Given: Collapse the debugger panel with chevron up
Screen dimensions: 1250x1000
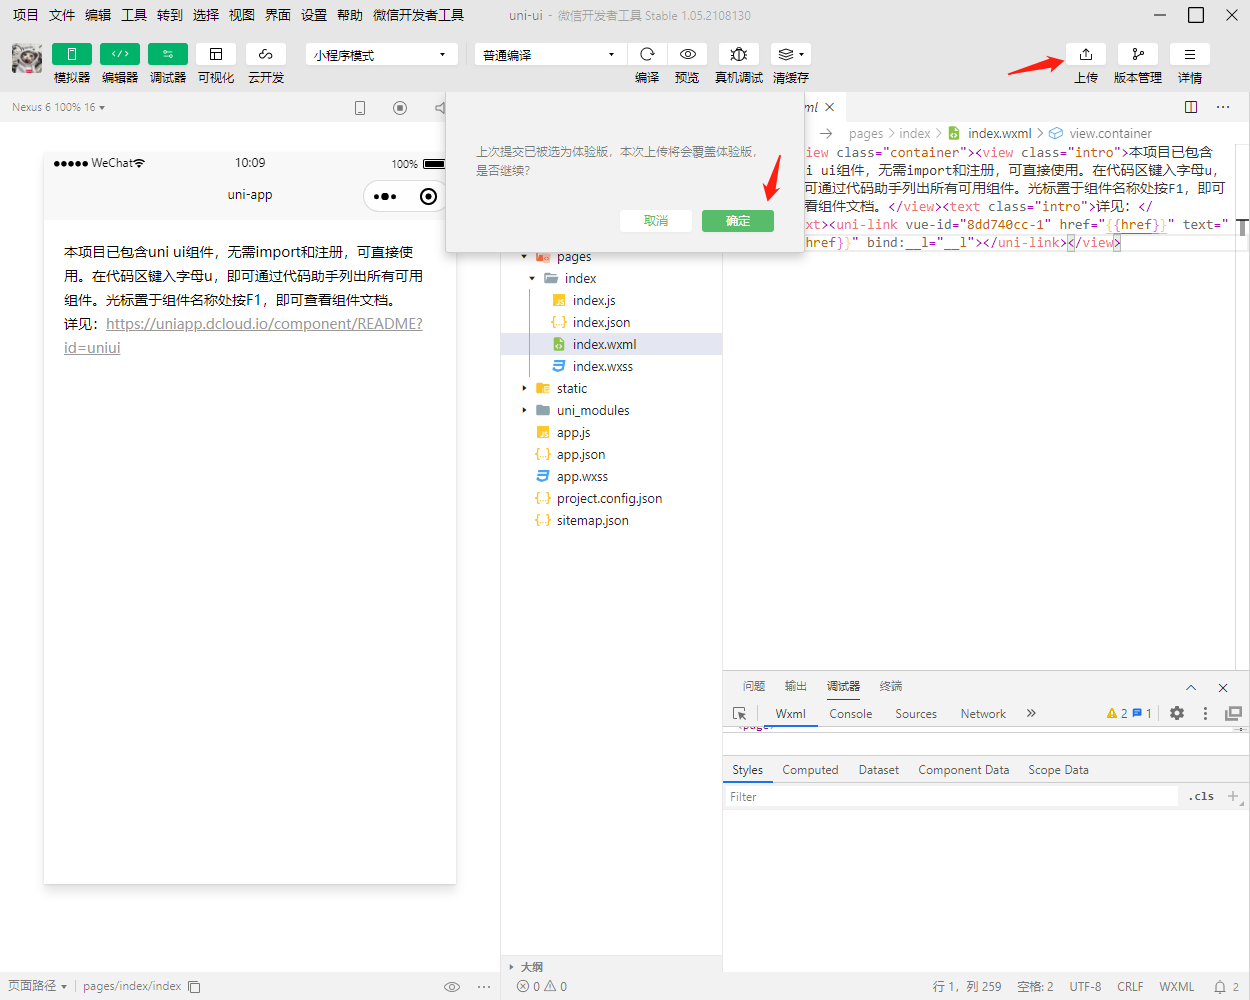Looking at the screenshot, I should [x=1191, y=688].
